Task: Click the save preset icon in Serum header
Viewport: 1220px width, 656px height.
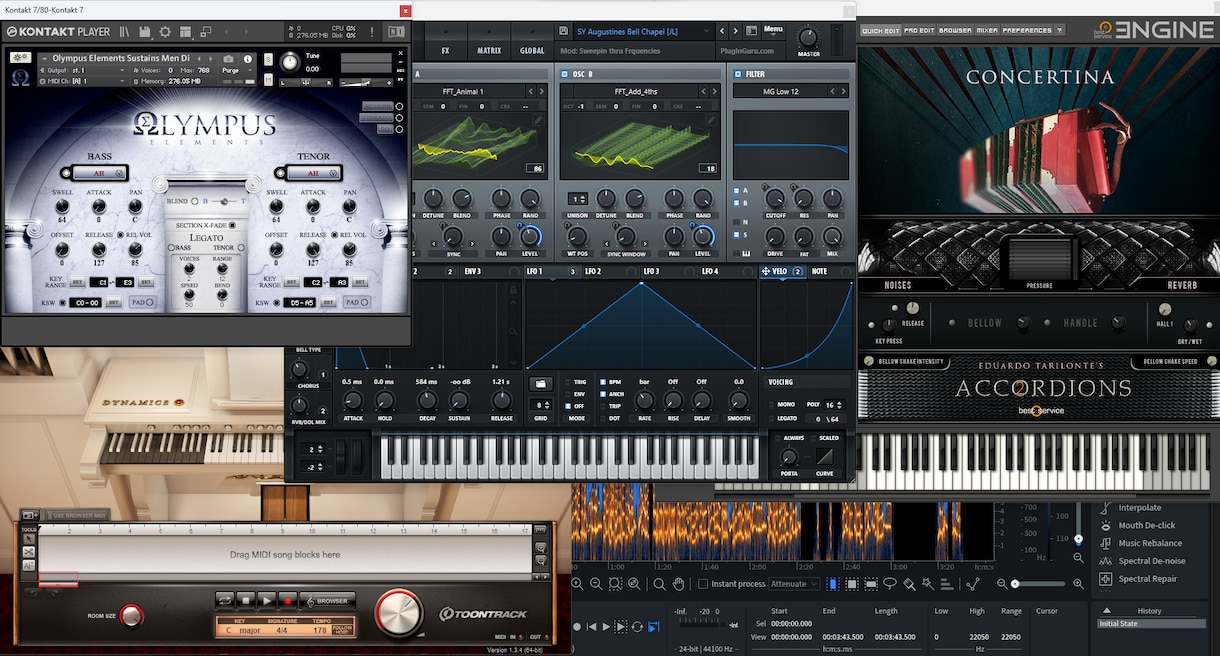Action: tap(564, 32)
